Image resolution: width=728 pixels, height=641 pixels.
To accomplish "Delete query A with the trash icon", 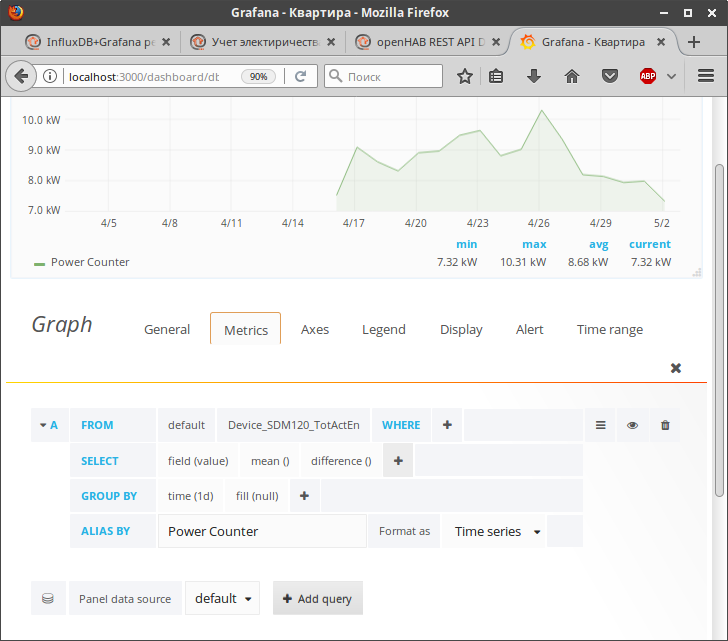I will 665,425.
